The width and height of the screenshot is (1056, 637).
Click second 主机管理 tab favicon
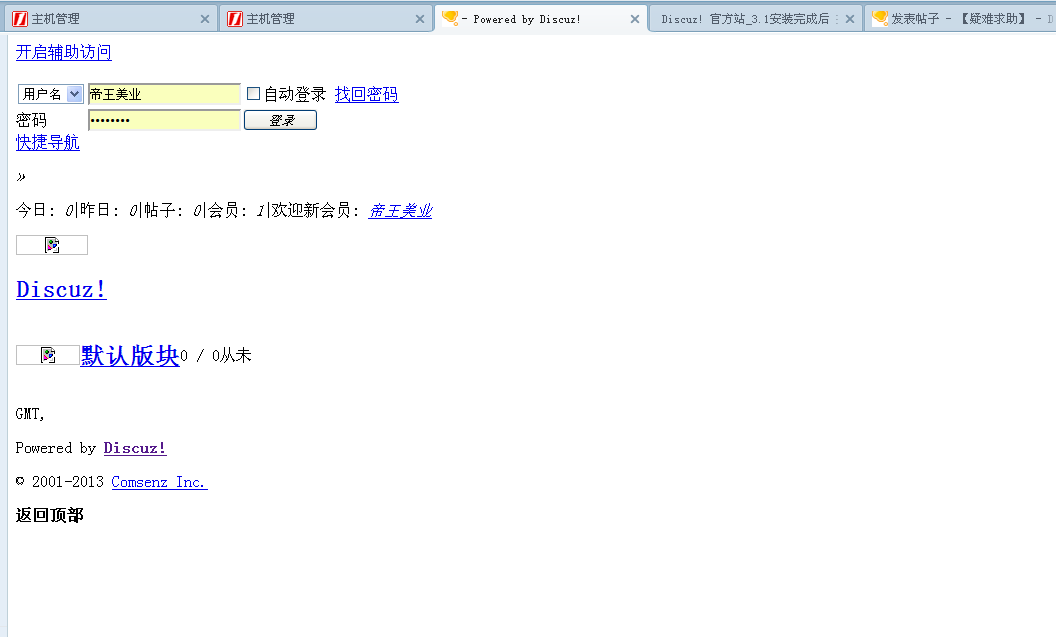pyautogui.click(x=235, y=19)
